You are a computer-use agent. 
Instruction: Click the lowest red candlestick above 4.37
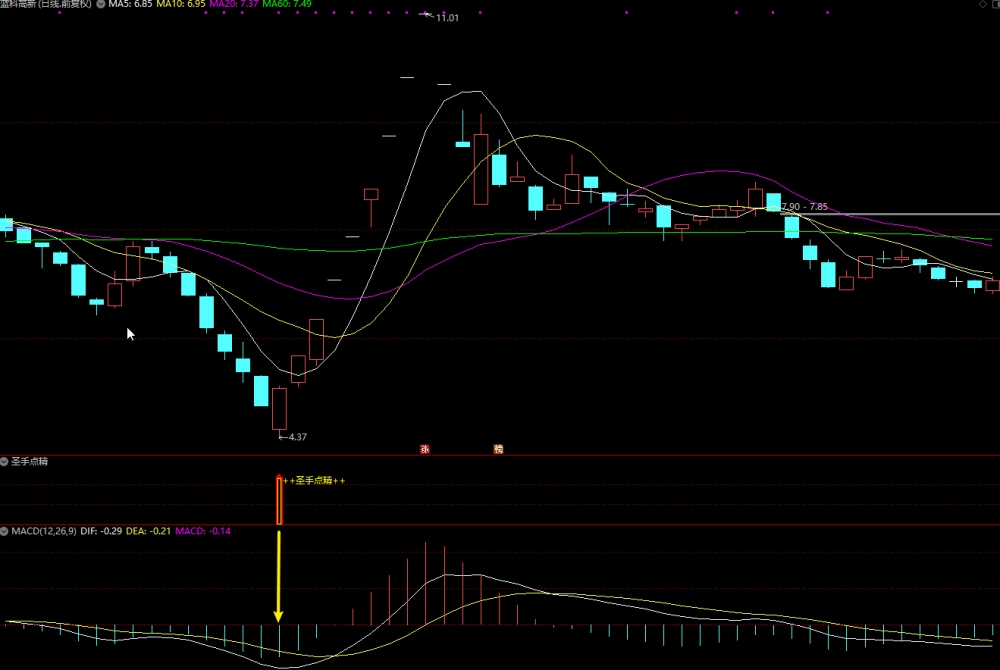(x=279, y=409)
